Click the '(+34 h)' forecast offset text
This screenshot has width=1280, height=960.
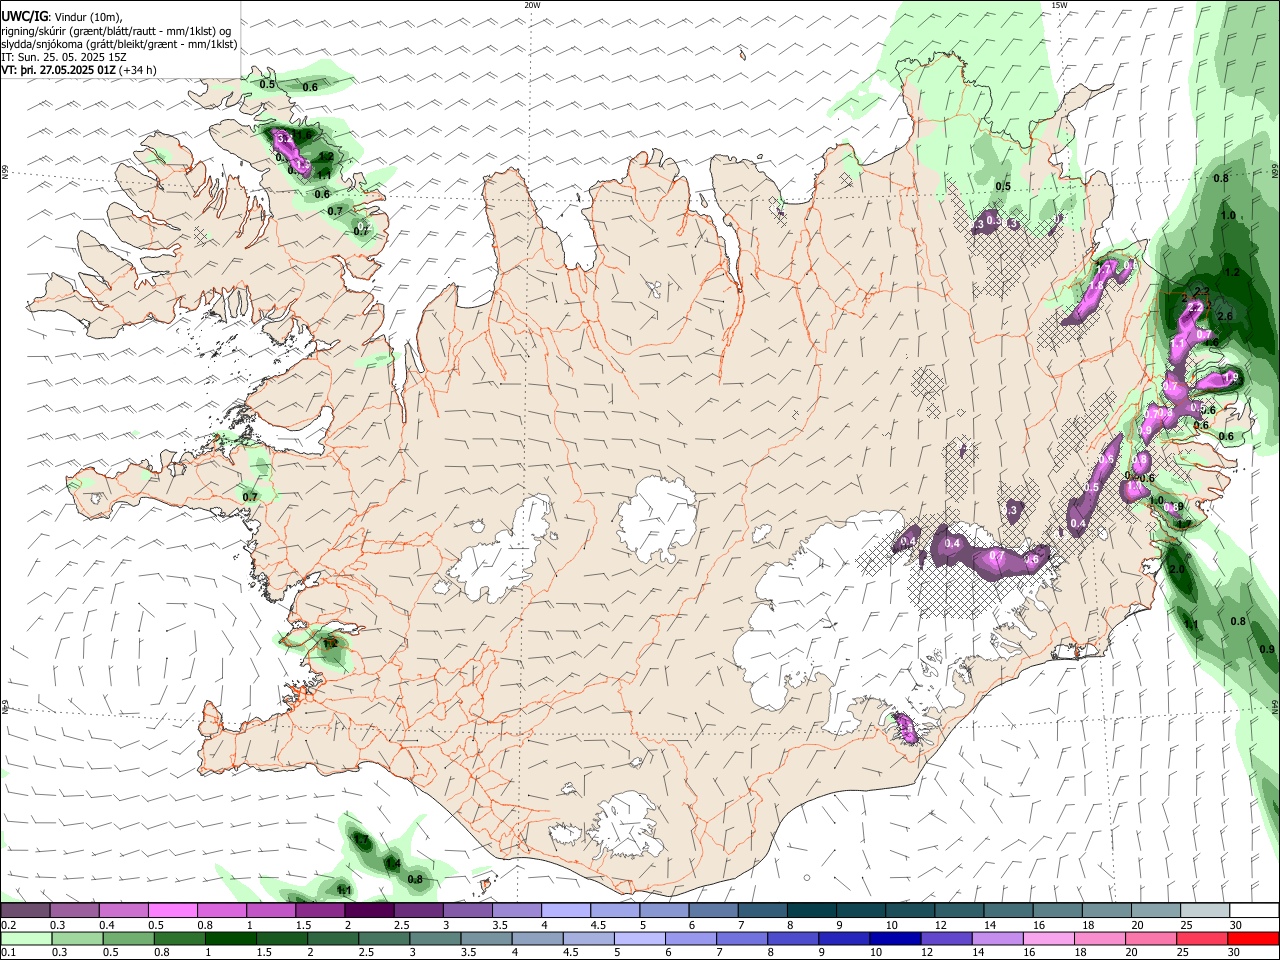pyautogui.click(x=137, y=70)
